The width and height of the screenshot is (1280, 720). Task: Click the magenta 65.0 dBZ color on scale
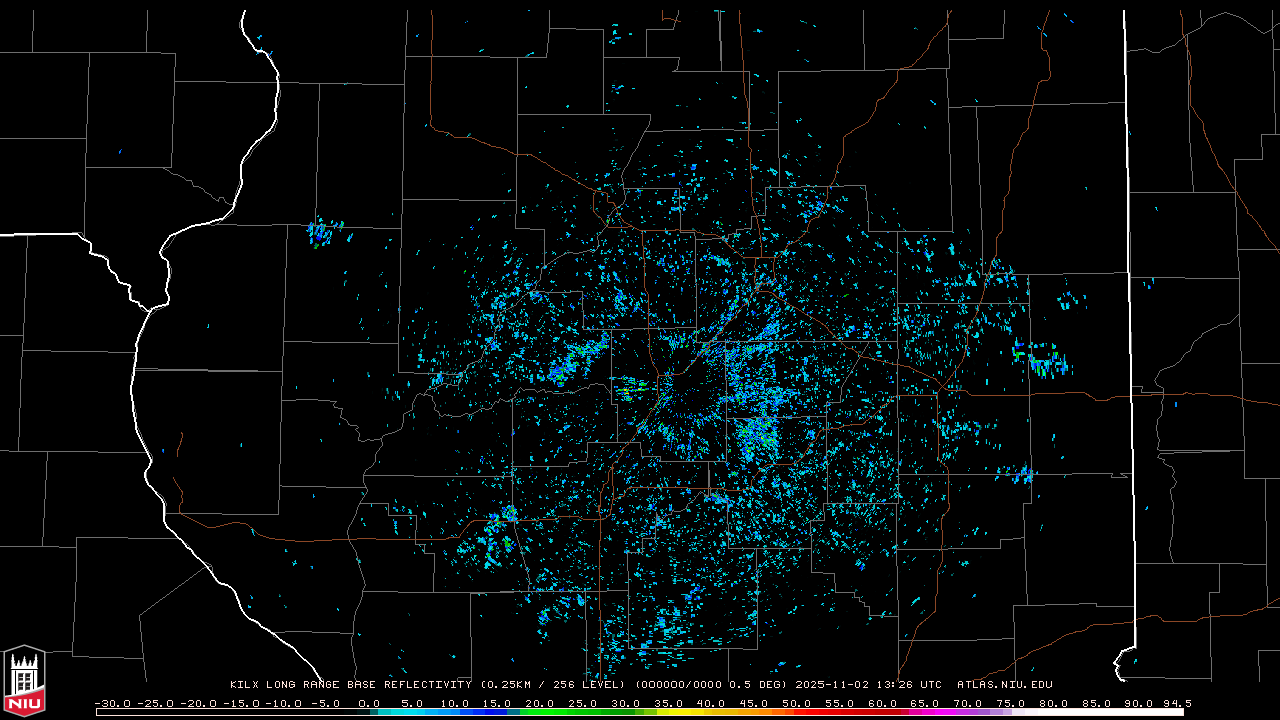tap(924, 712)
